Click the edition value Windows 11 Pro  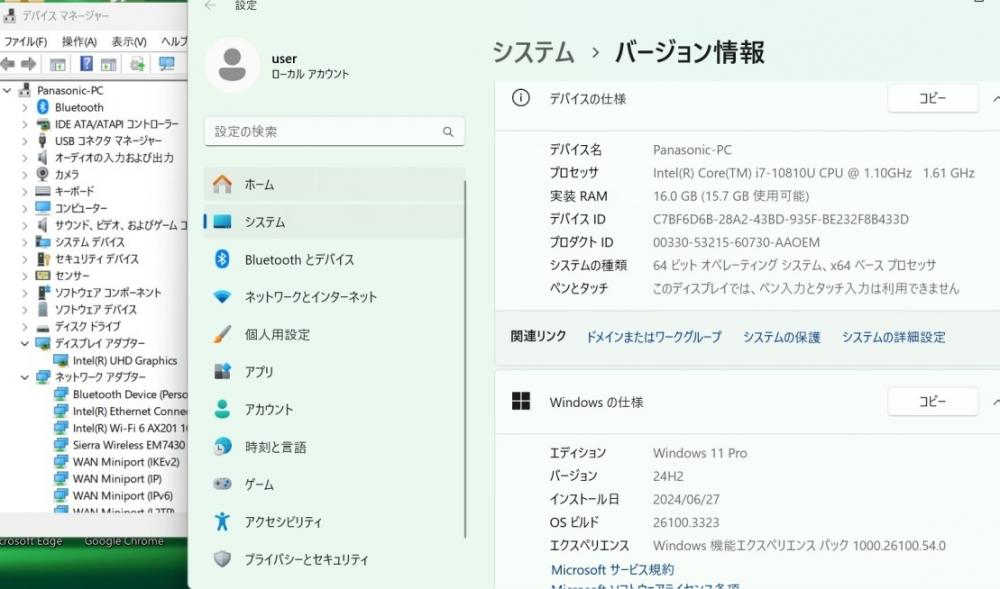click(700, 453)
